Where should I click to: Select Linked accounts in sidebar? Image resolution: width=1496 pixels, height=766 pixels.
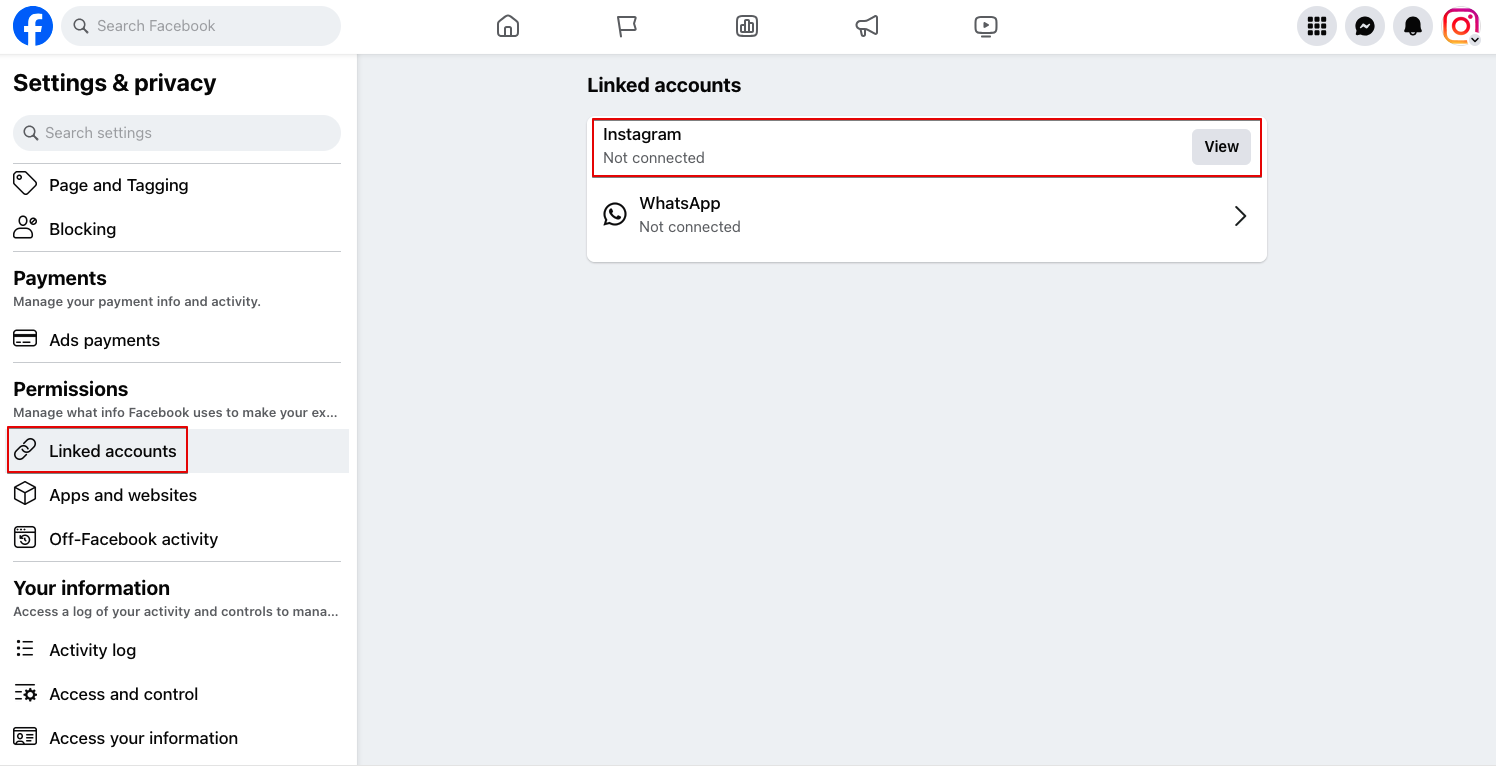coord(112,451)
